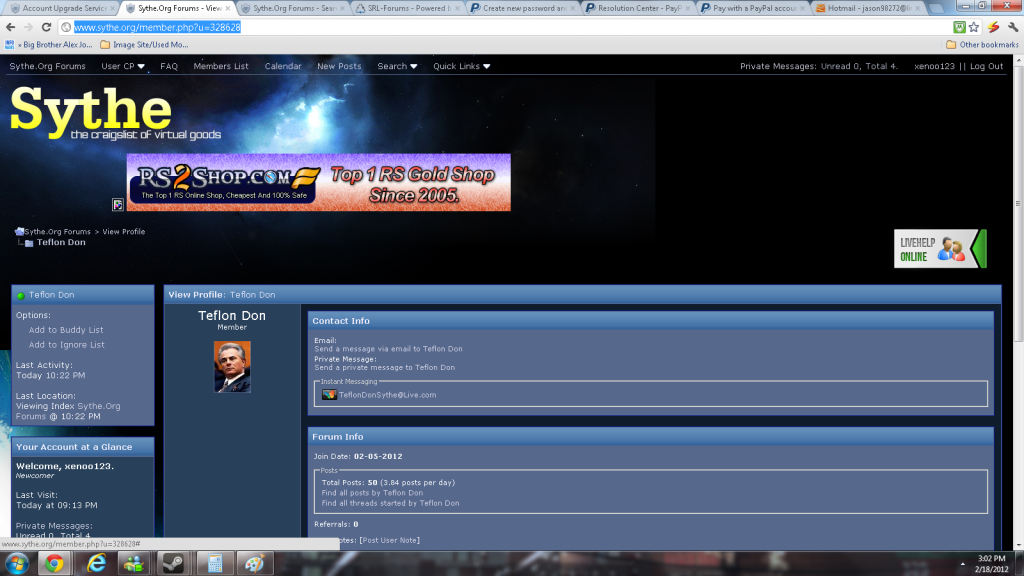Go back with the browser back arrow
The image size is (1024, 576).
10,27
